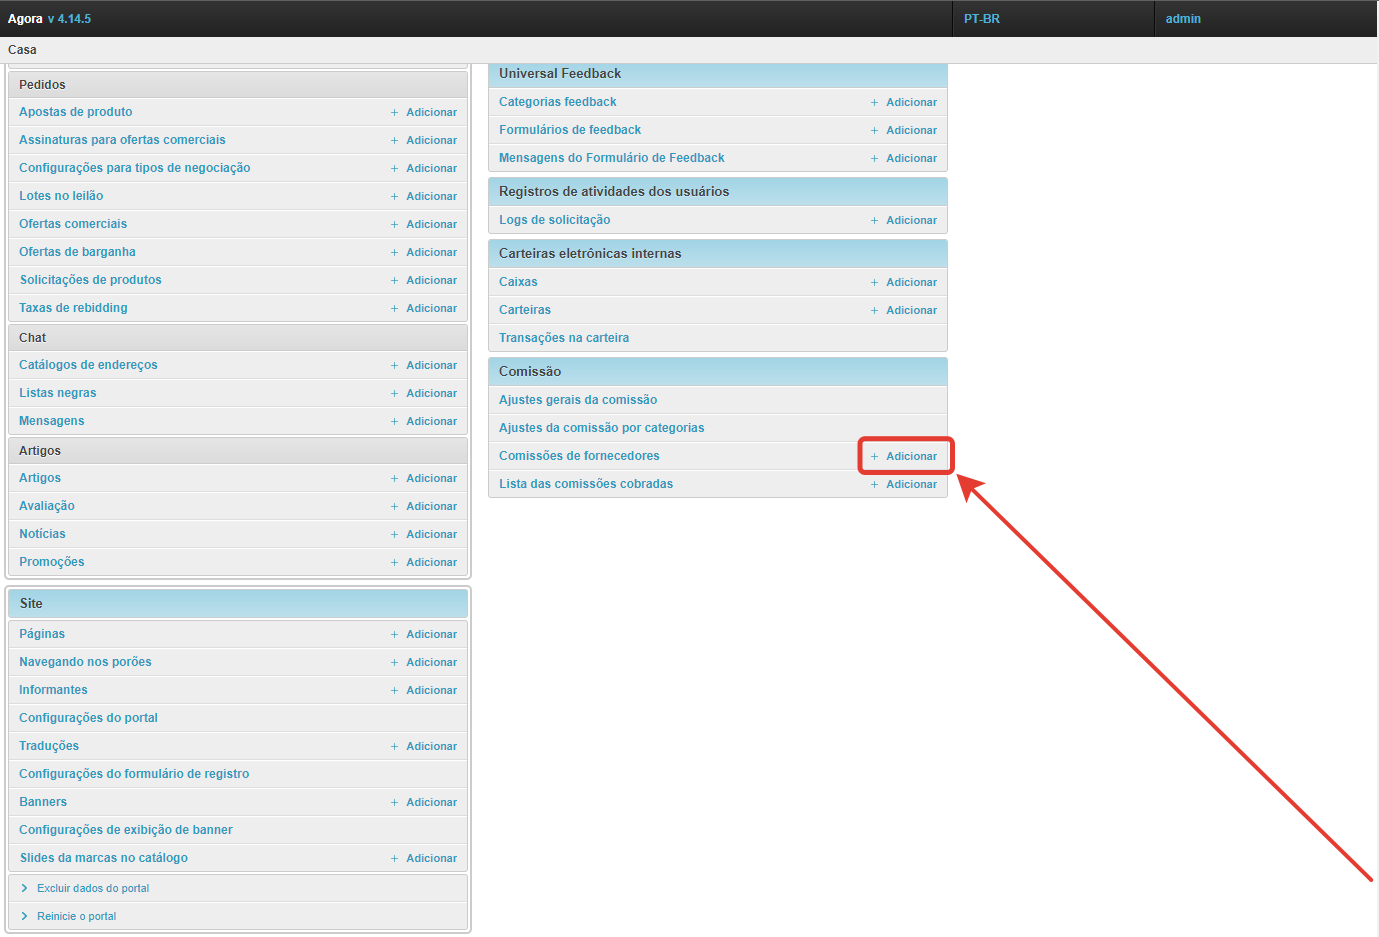Click the plus icon for Logs de solicitação
Screen dimensions: 1379x937
point(874,221)
